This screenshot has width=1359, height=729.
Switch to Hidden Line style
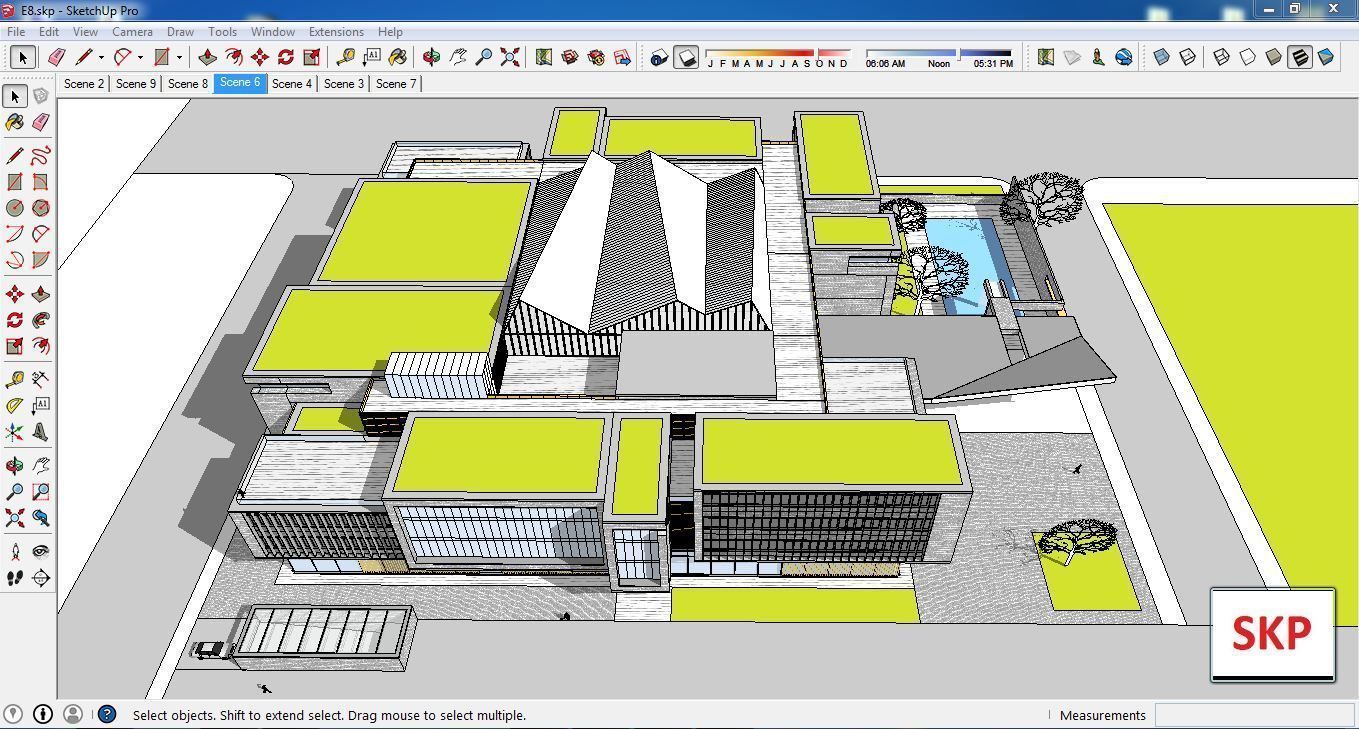click(x=1248, y=57)
